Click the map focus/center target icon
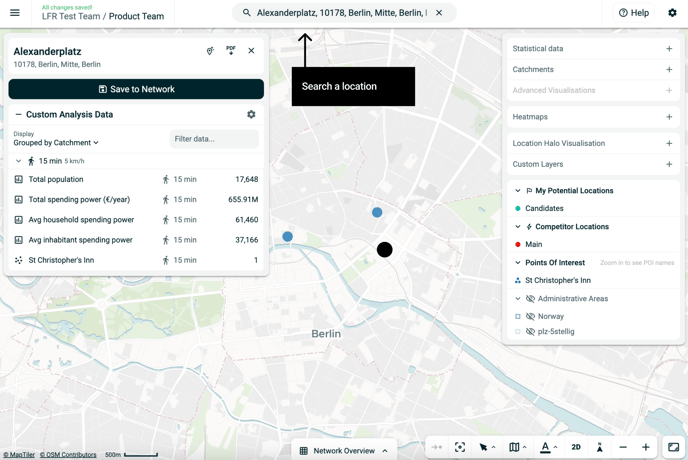Screen dimensions: 688x460 (459, 447)
